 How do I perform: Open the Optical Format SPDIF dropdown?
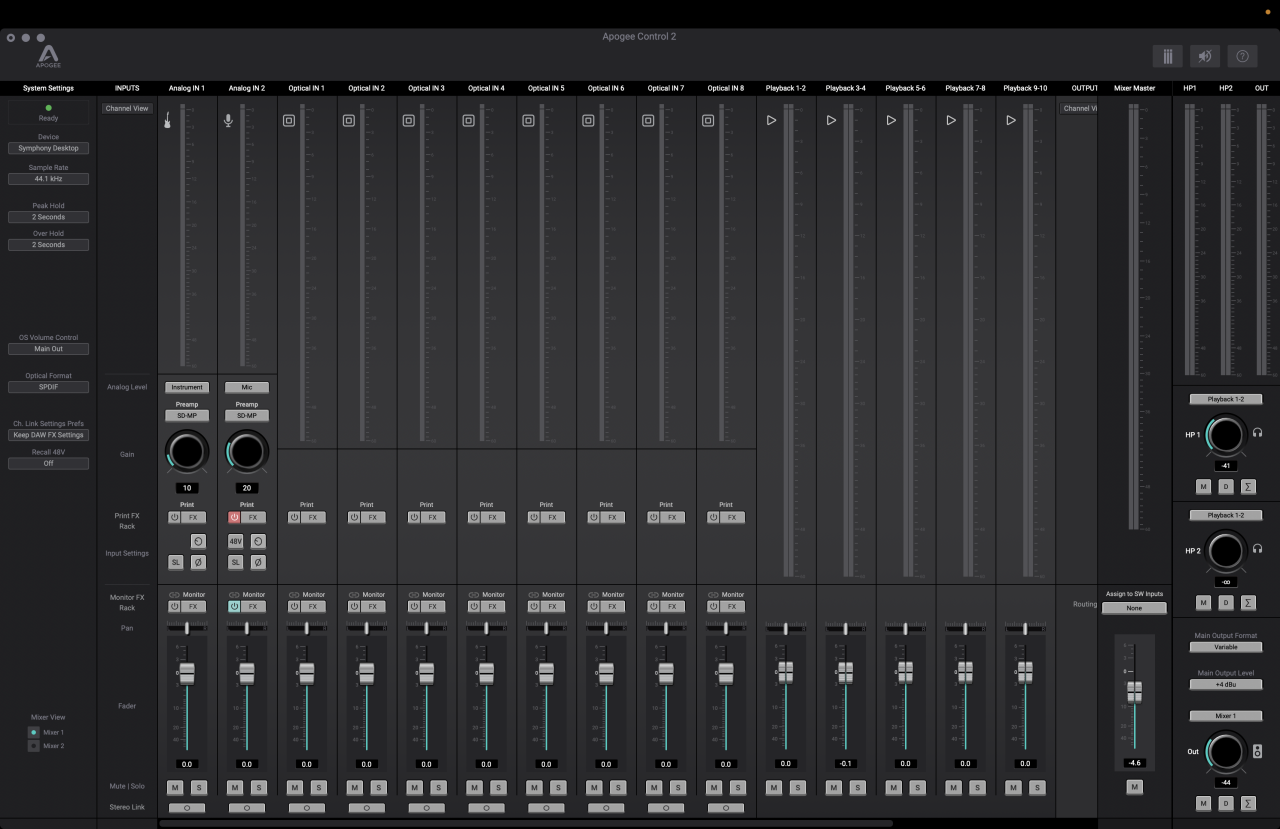(x=48, y=387)
